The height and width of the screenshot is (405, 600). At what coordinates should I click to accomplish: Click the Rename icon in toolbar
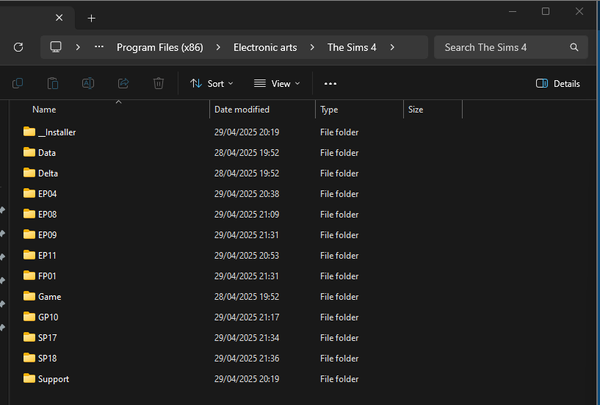(x=88, y=84)
